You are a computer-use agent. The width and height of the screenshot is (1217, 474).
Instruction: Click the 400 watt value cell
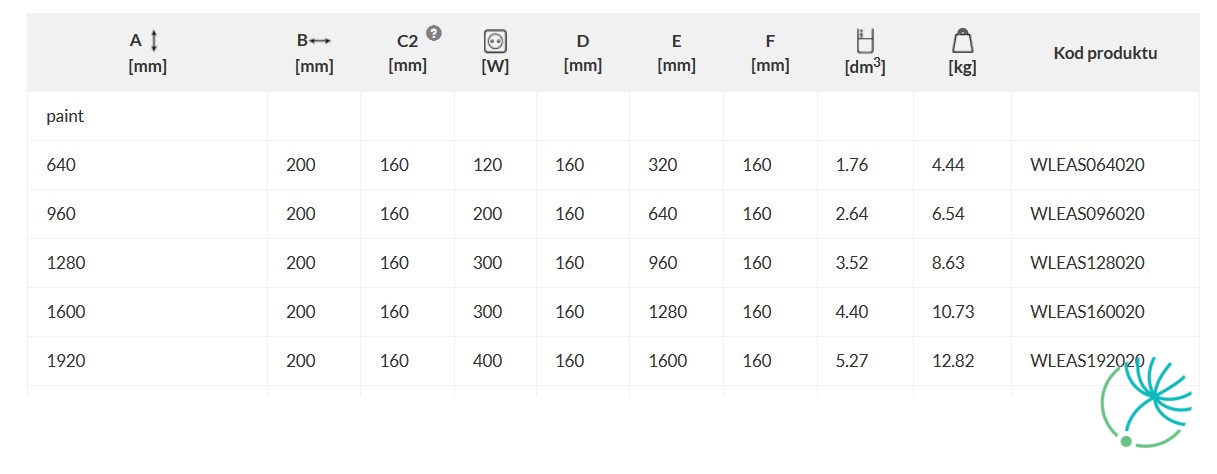[x=488, y=361]
